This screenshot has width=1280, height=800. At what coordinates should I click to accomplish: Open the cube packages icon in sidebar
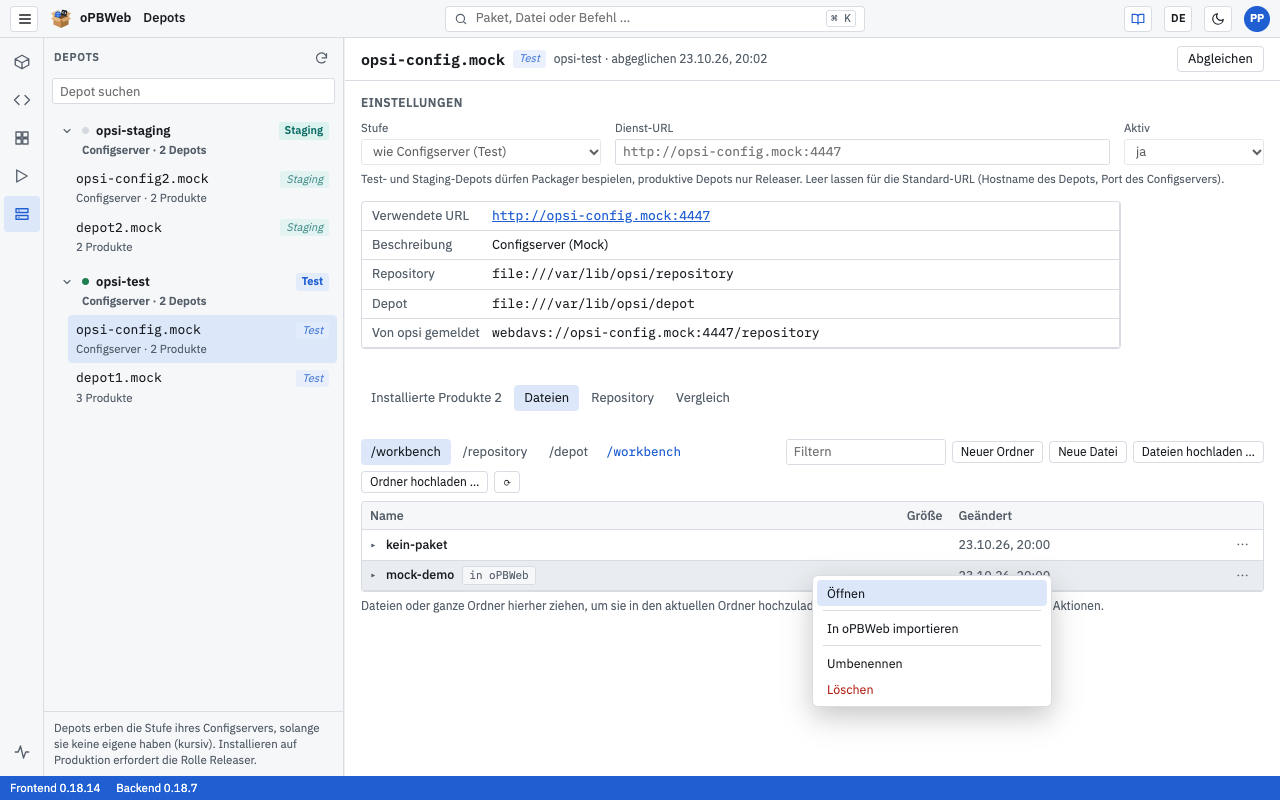[x=22, y=62]
